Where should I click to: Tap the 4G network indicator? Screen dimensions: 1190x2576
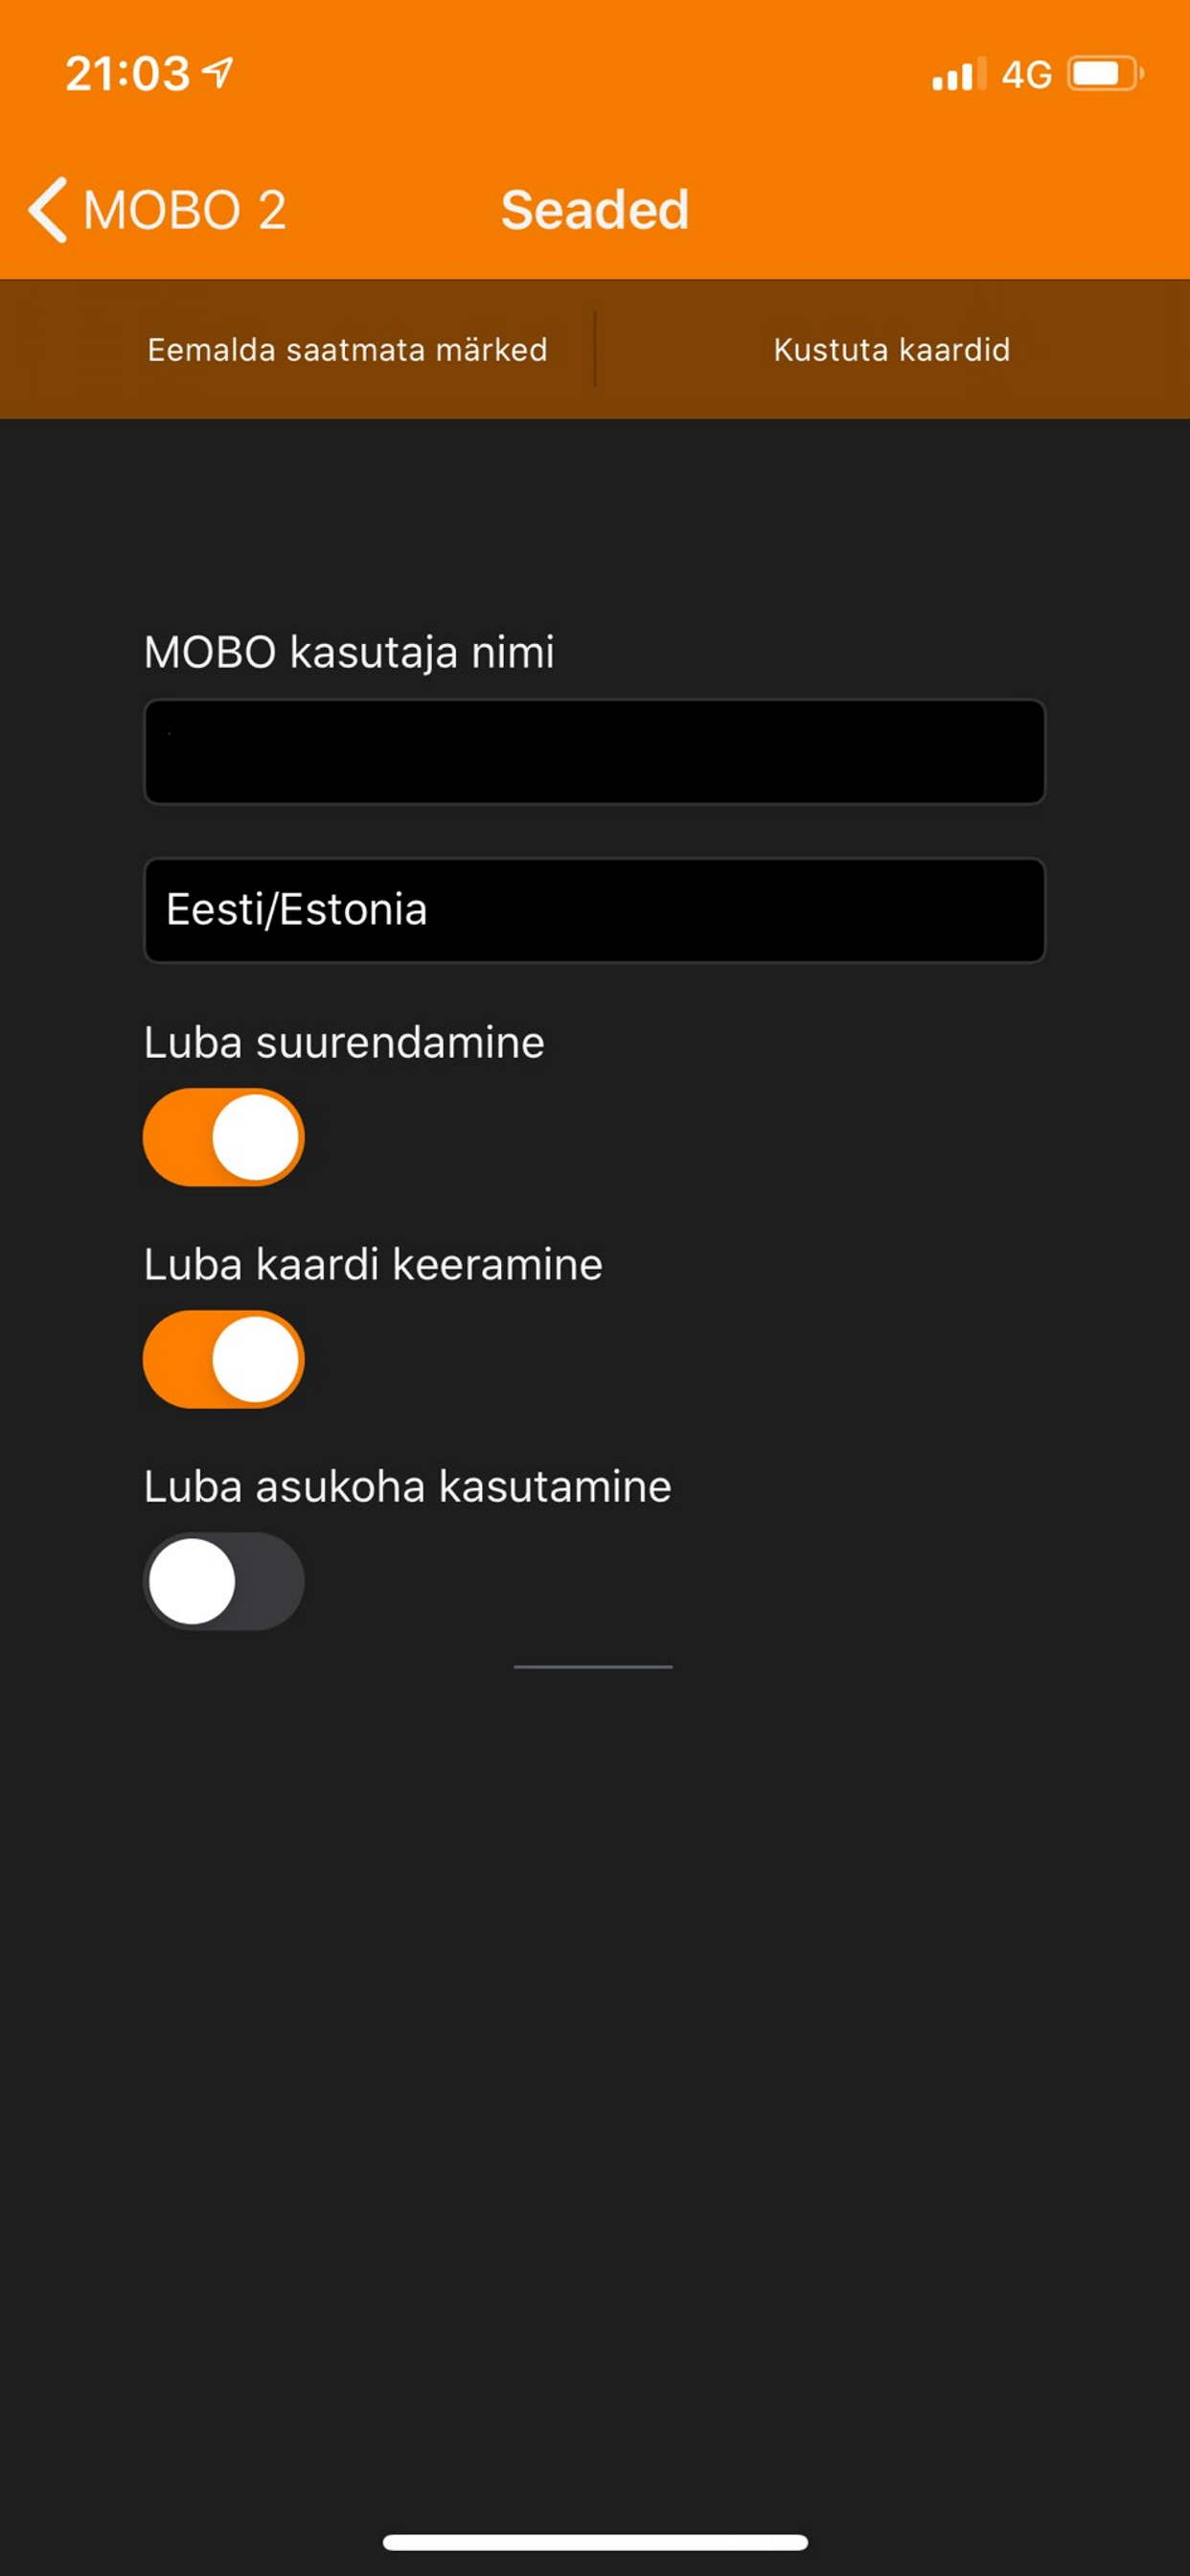1027,75
